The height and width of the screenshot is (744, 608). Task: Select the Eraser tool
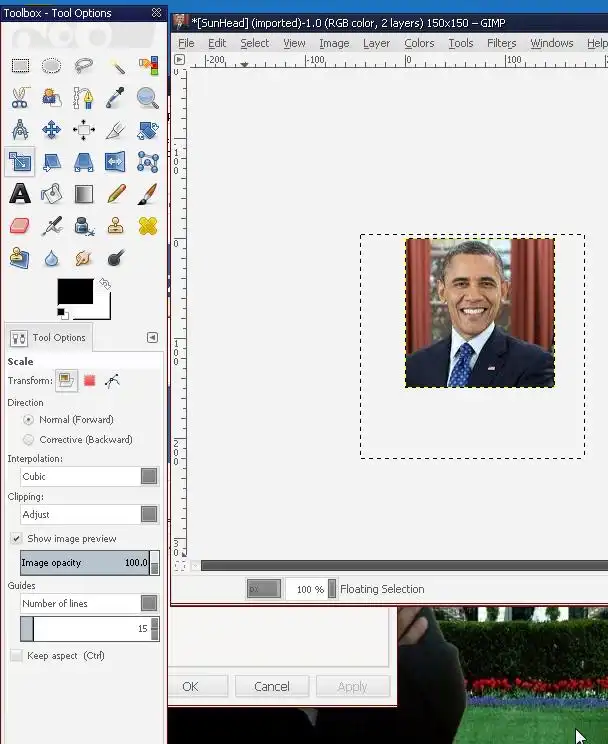20,226
